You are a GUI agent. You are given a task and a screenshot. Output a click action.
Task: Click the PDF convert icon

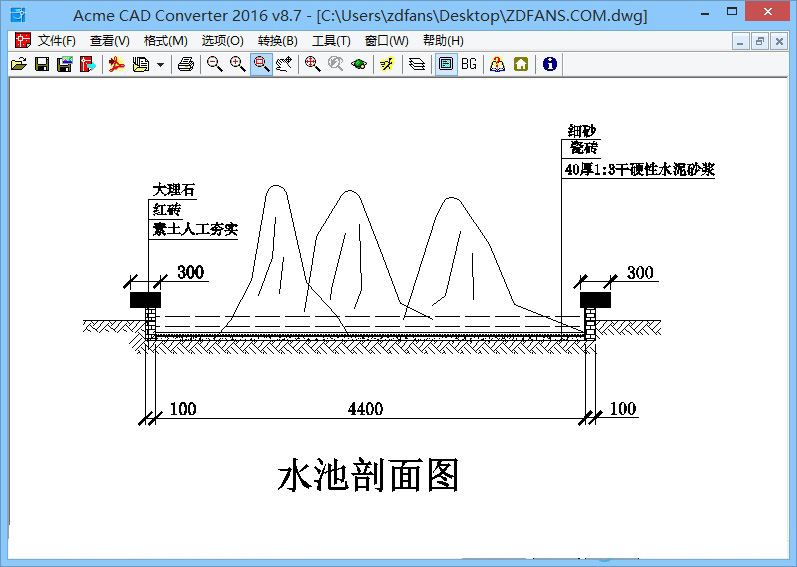(117, 64)
